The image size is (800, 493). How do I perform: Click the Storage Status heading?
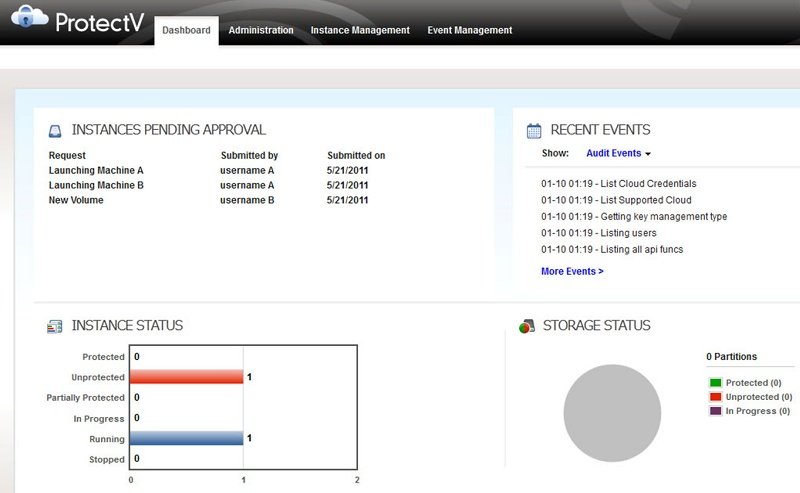[596, 325]
